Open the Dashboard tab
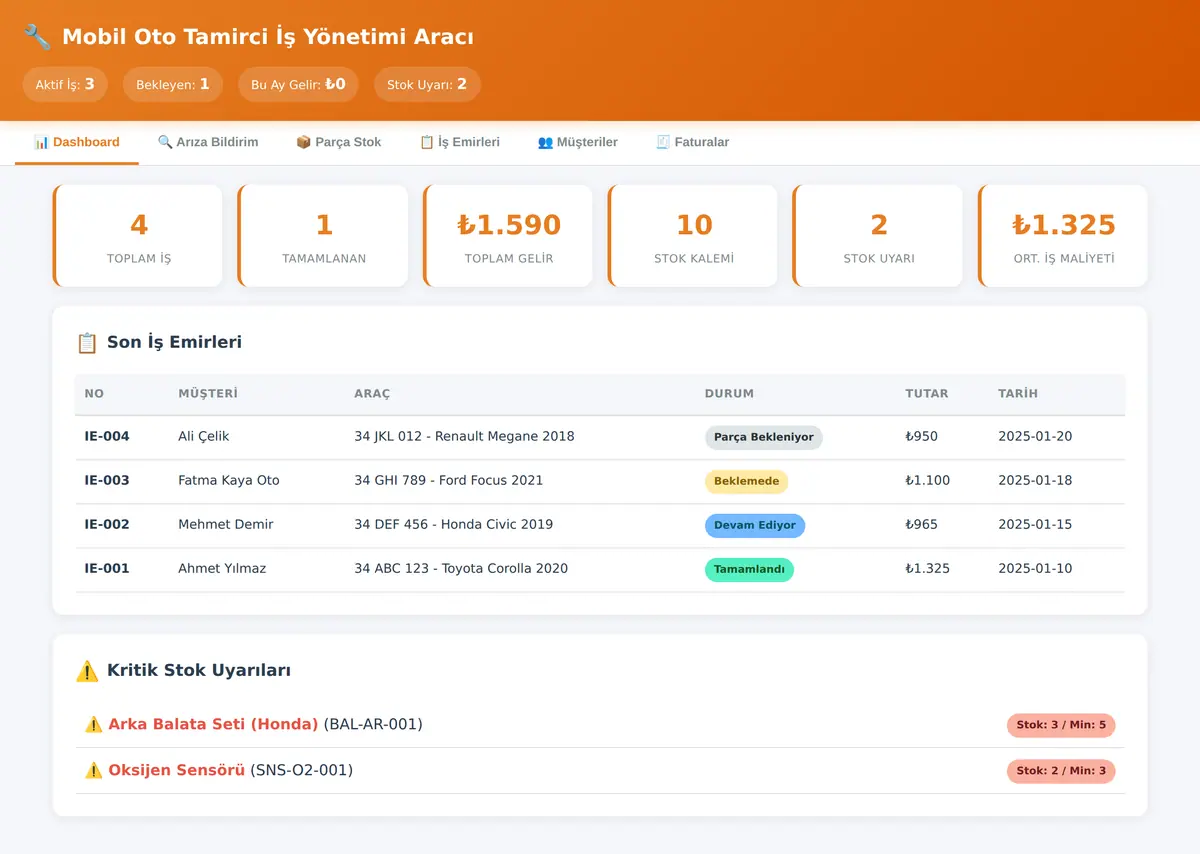Viewport: 1200px width, 854px height. click(x=76, y=142)
